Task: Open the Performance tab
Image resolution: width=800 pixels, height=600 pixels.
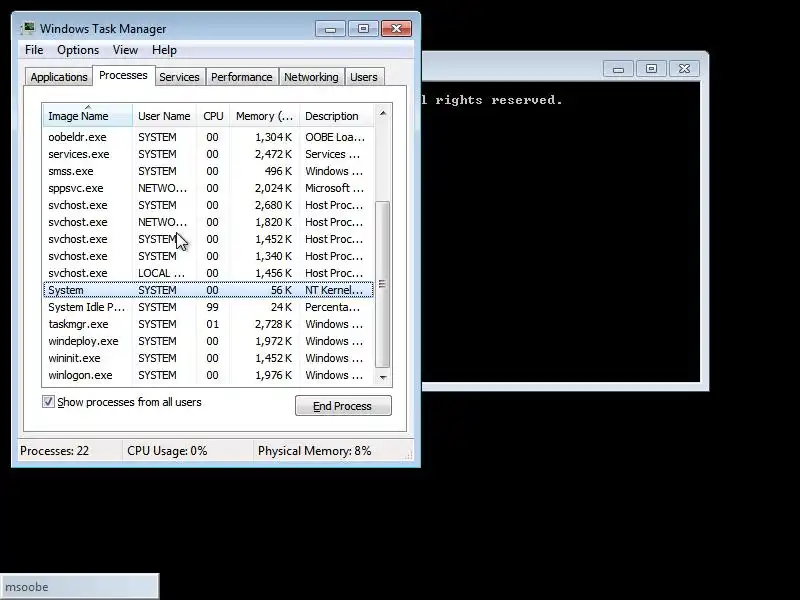Action: coord(242,77)
